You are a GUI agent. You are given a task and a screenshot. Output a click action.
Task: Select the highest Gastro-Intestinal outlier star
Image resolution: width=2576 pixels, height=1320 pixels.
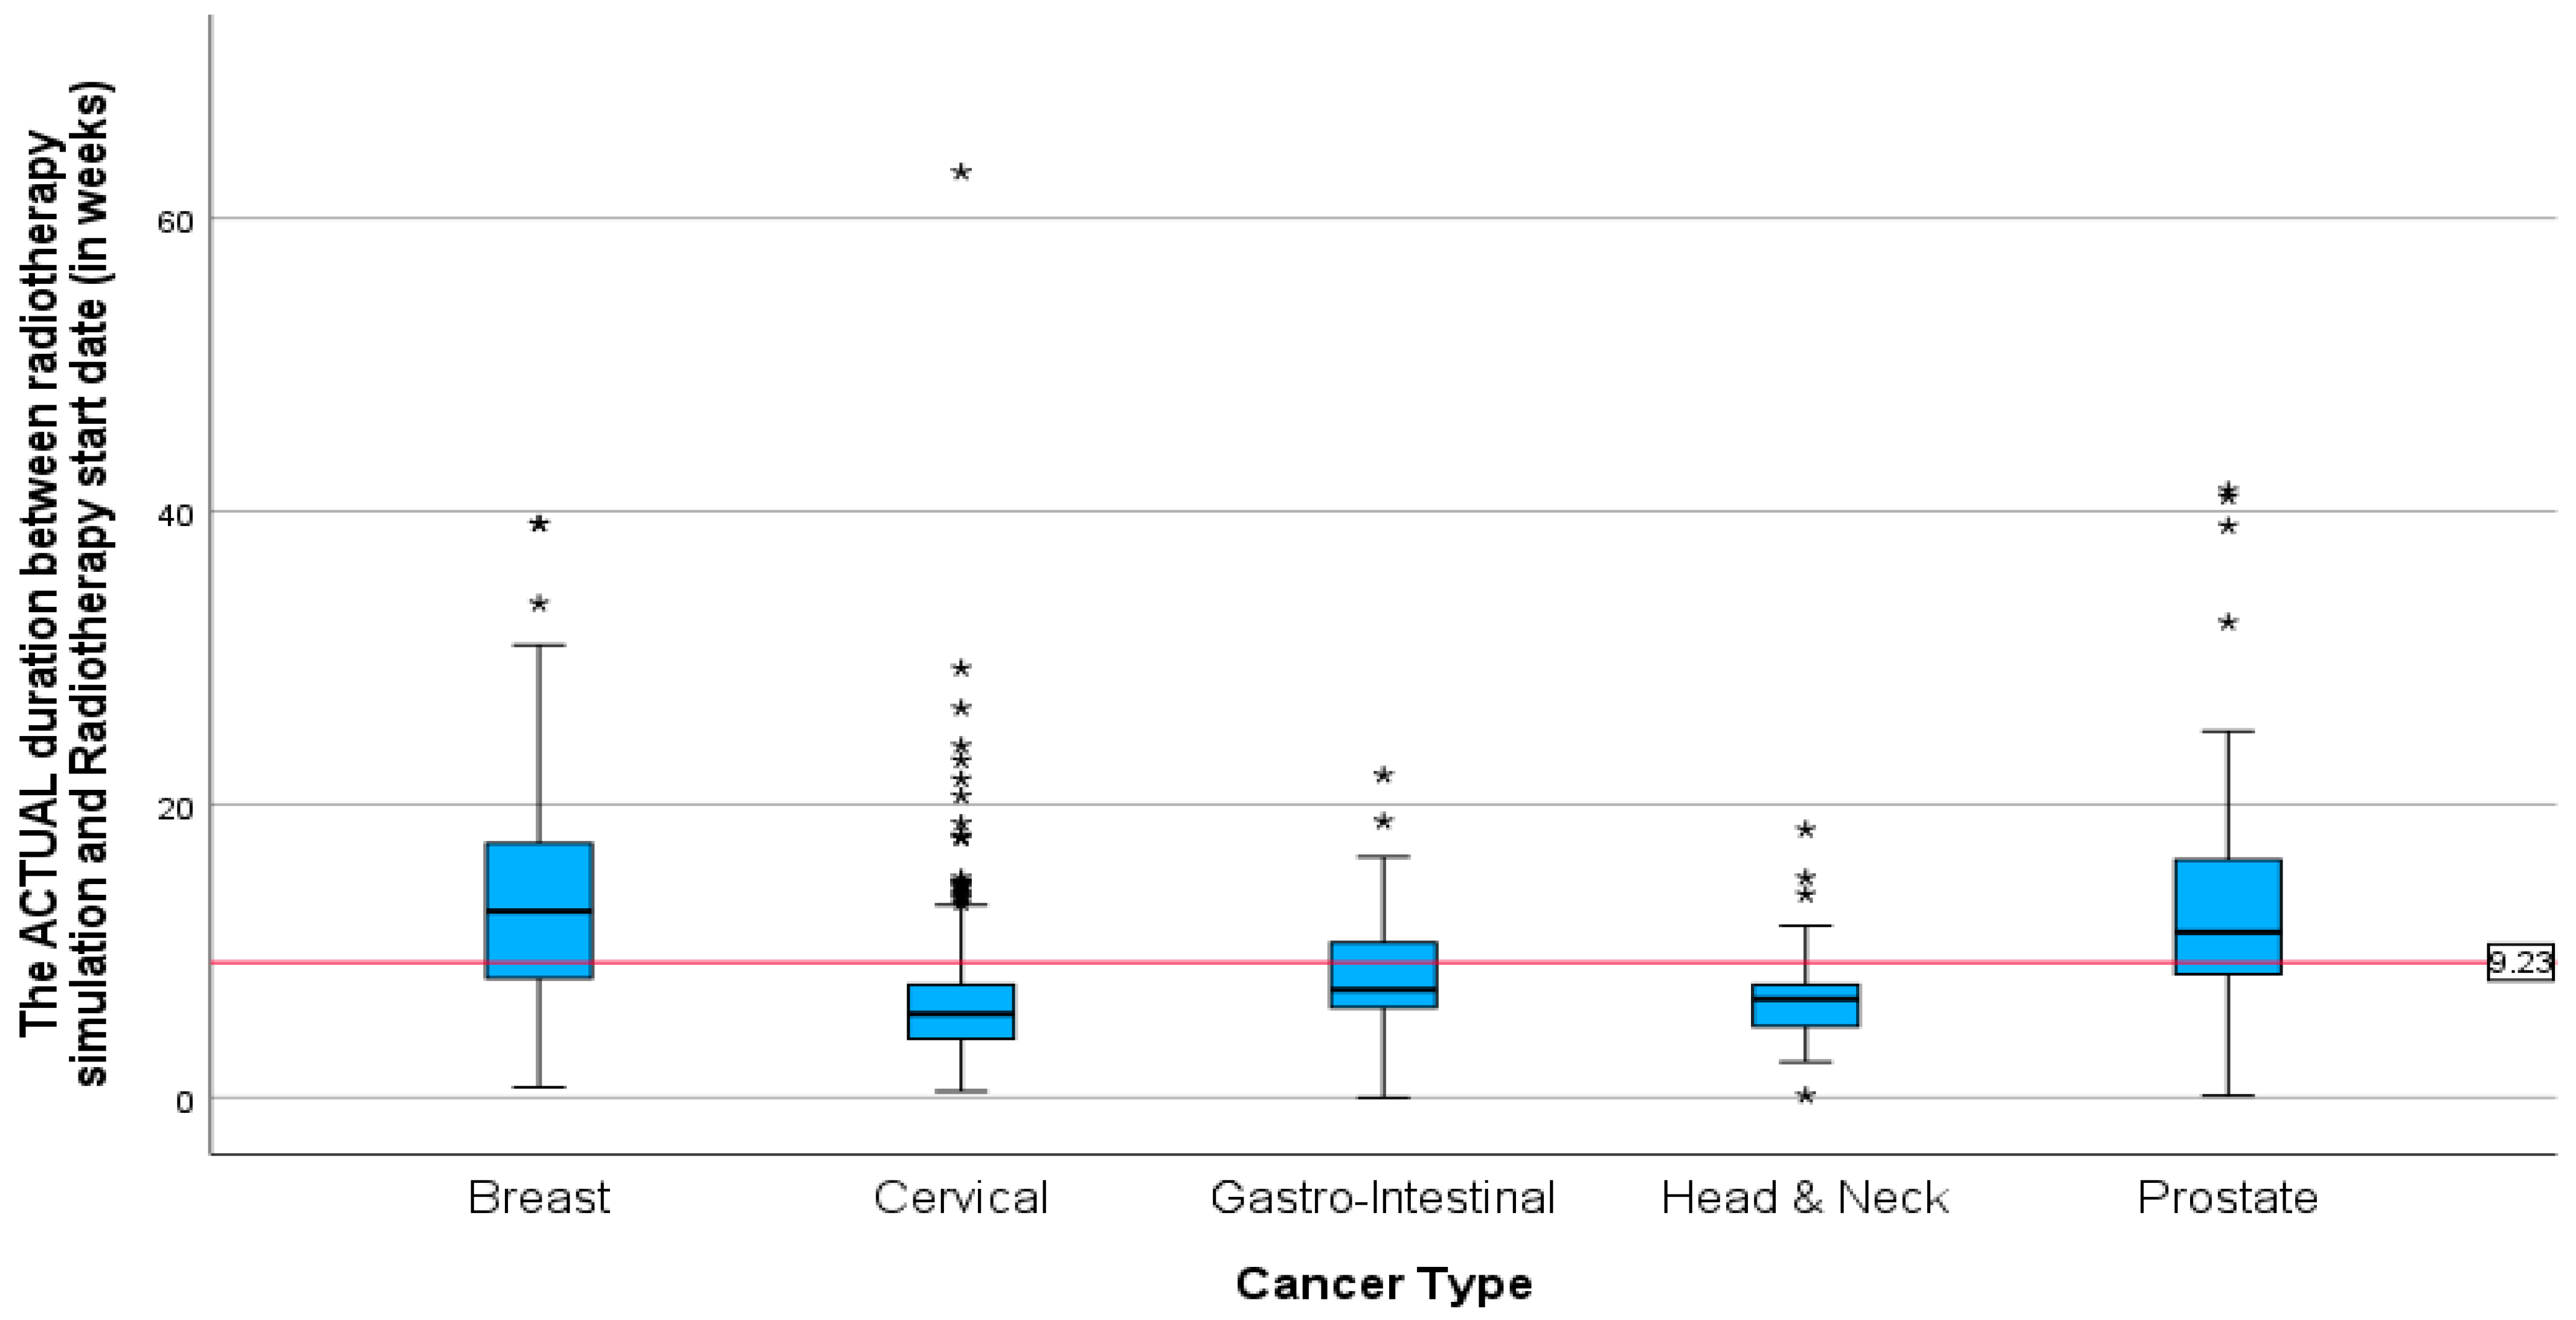pyautogui.click(x=1384, y=775)
